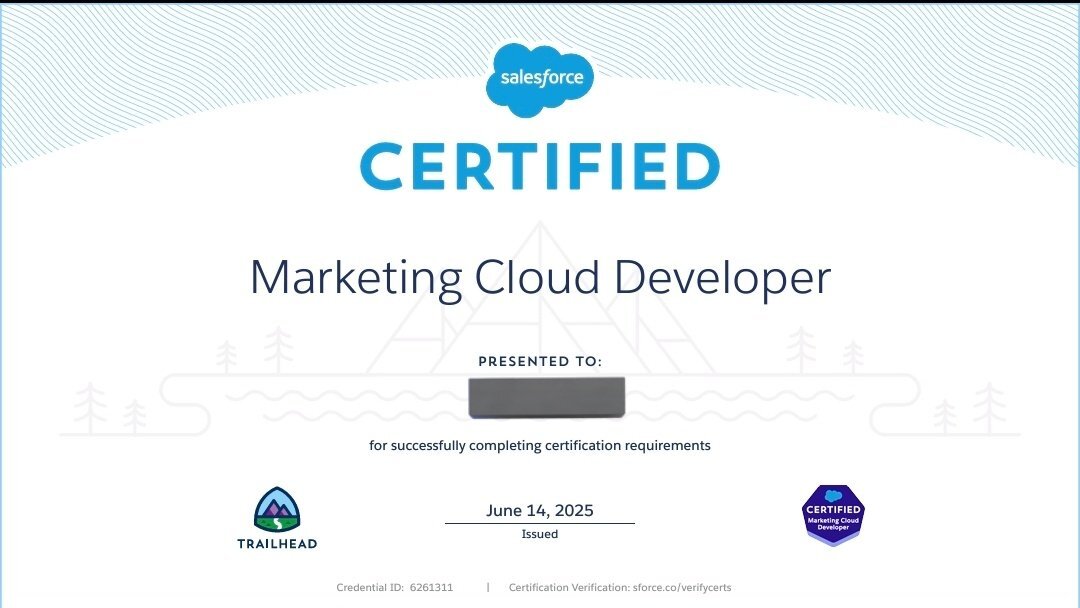The image size is (1080, 608).
Task: Click the Salesforce cloud logo
Action: [539, 80]
